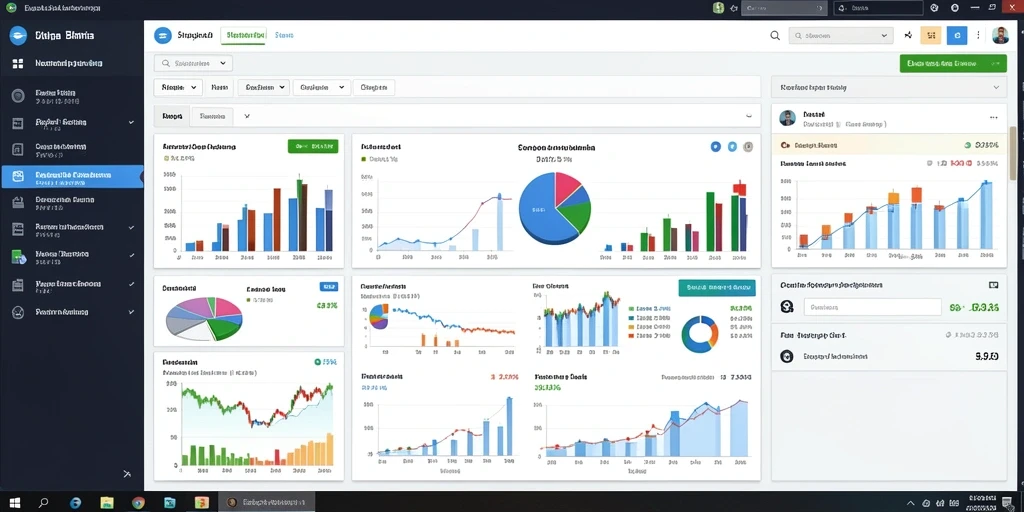
Task: Click the small box icon on lower right panel header
Action: click(993, 285)
